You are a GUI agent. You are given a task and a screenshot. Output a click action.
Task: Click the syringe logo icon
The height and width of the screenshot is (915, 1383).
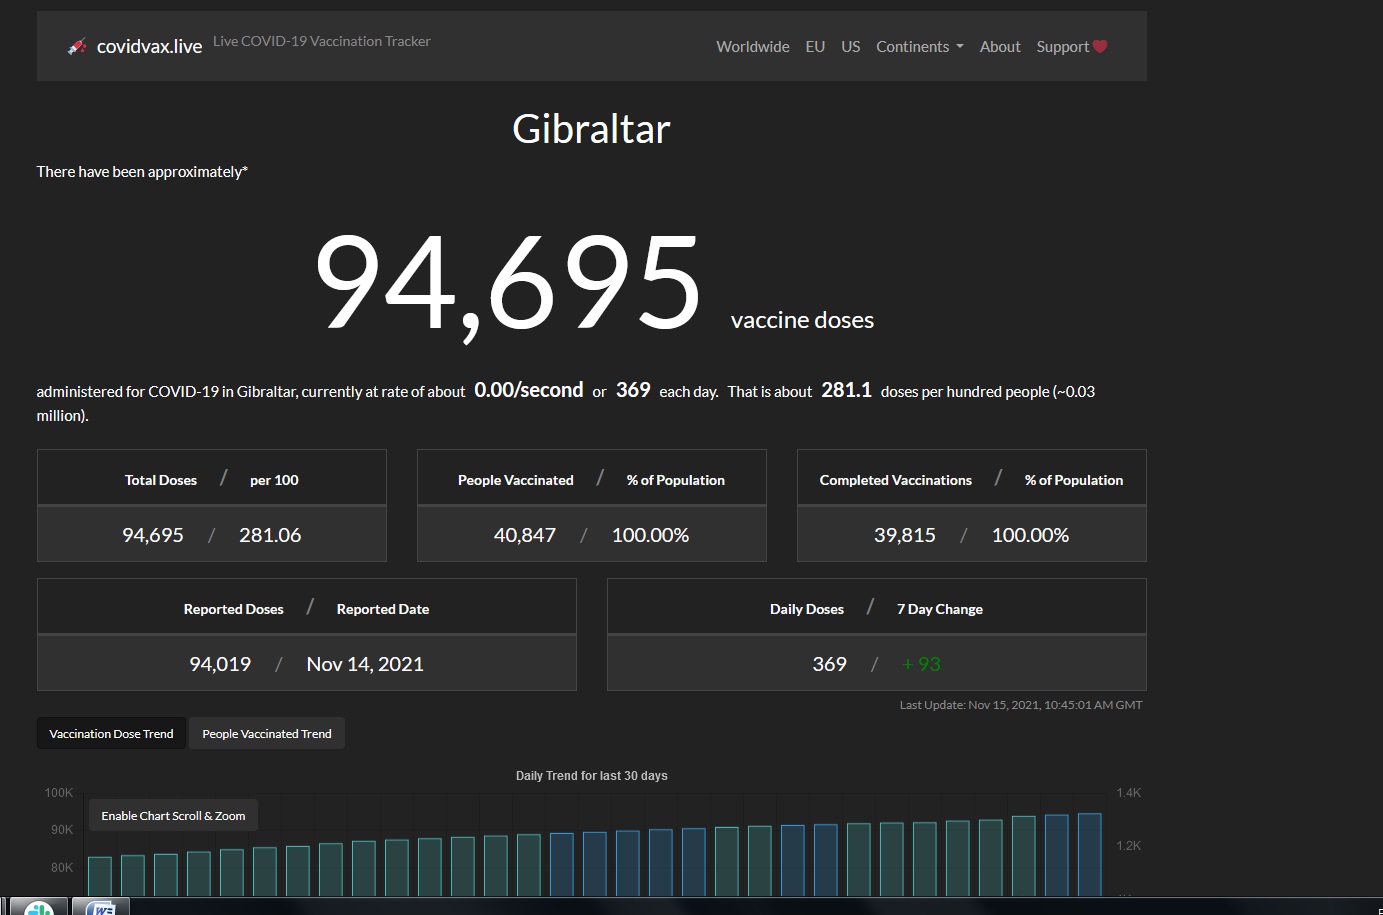[x=77, y=46]
